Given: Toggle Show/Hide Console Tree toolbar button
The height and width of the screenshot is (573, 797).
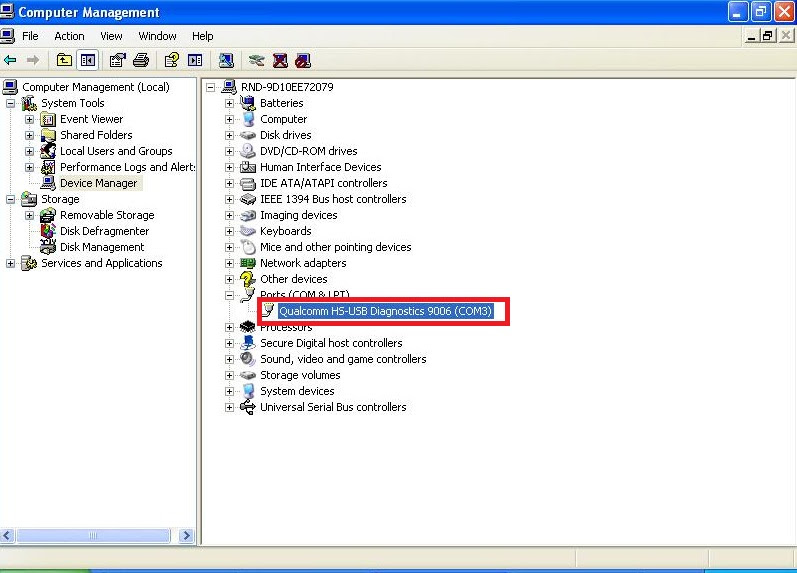Looking at the screenshot, I should point(87,61).
